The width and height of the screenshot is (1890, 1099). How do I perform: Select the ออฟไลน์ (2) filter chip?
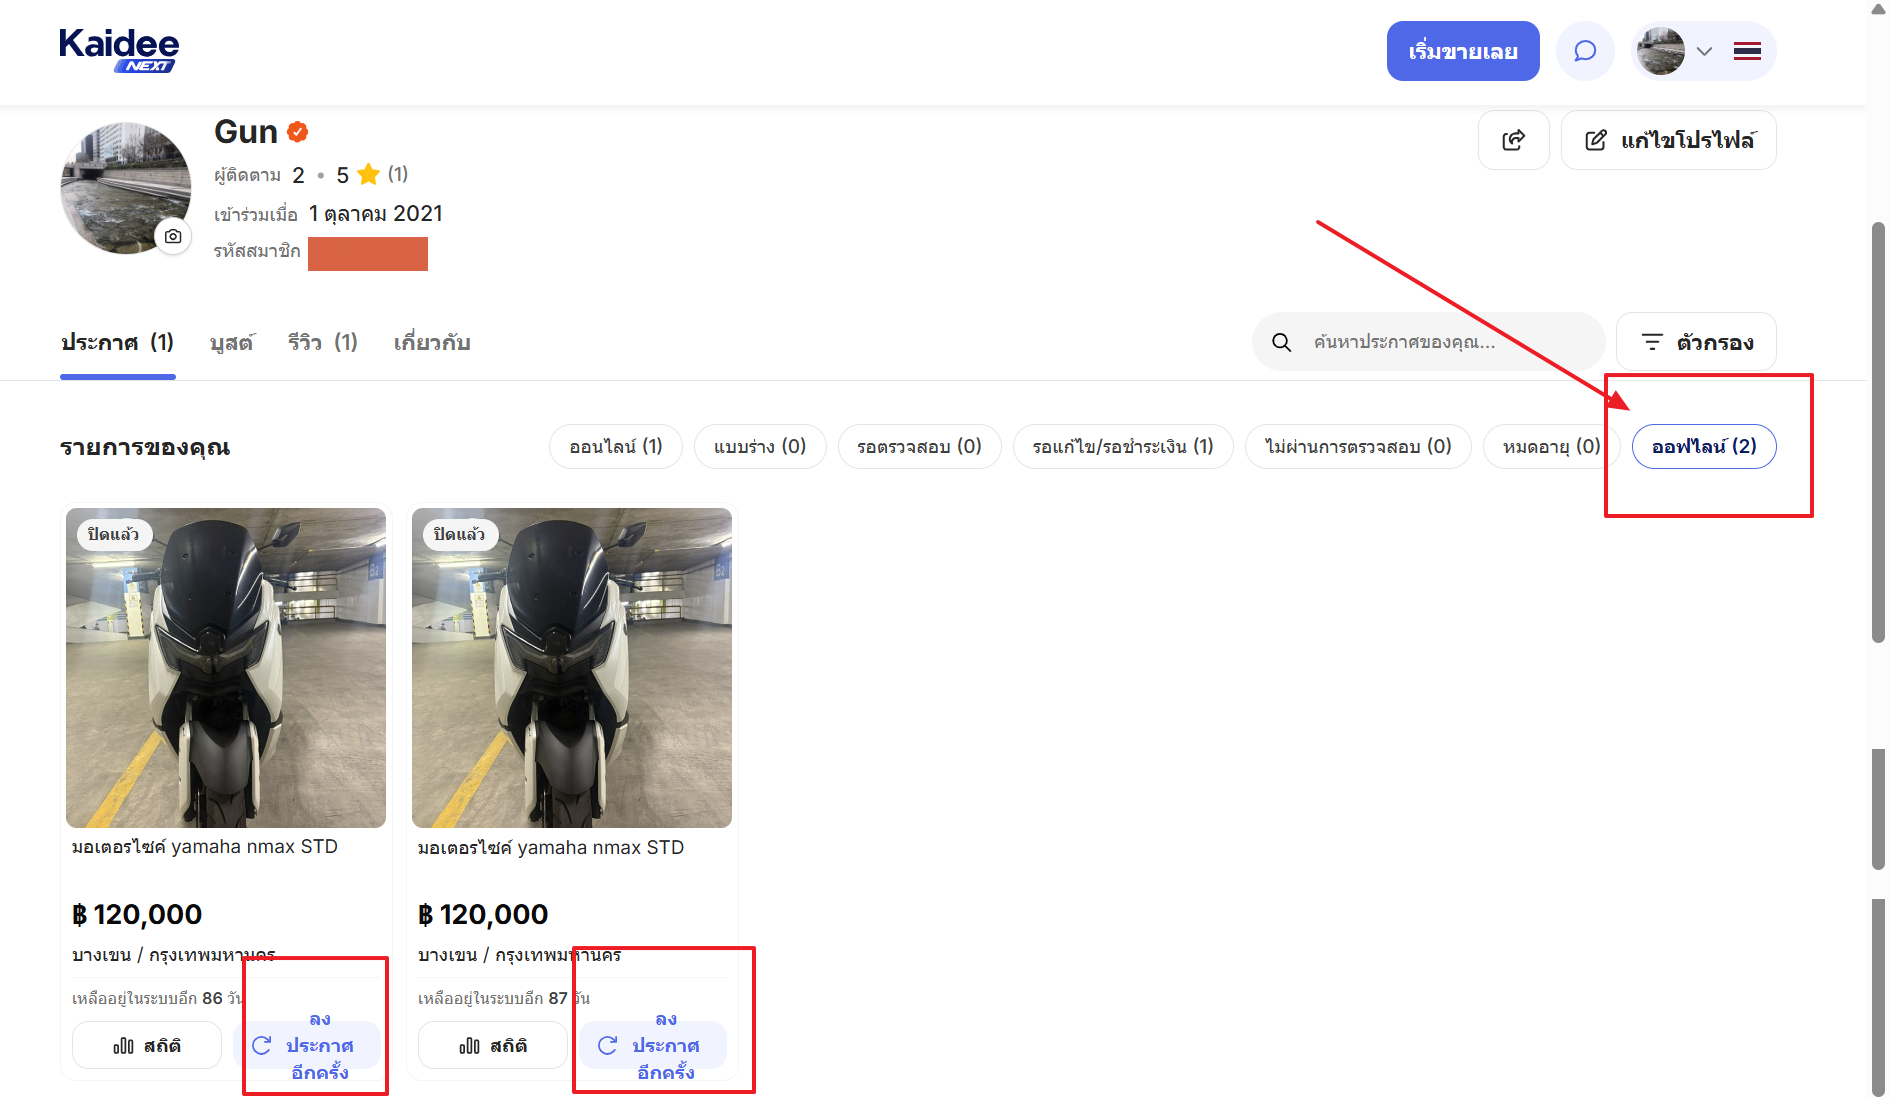(1704, 446)
